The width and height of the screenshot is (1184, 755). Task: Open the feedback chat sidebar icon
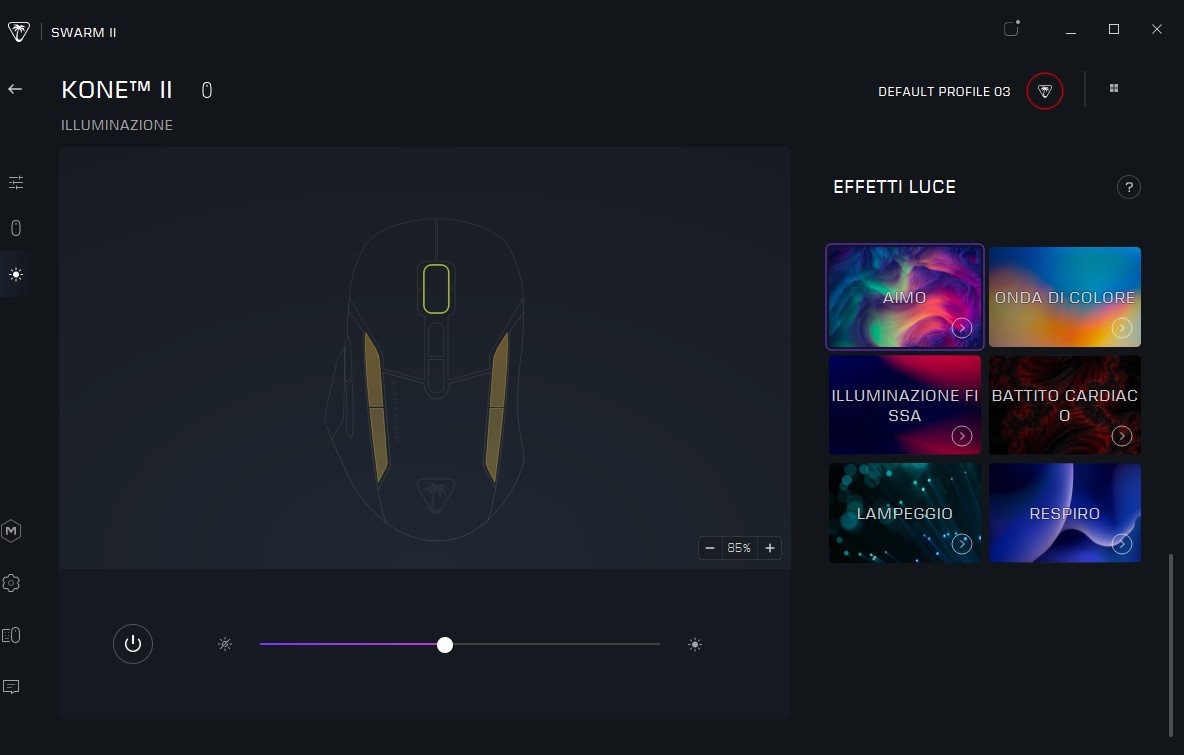pos(12,687)
